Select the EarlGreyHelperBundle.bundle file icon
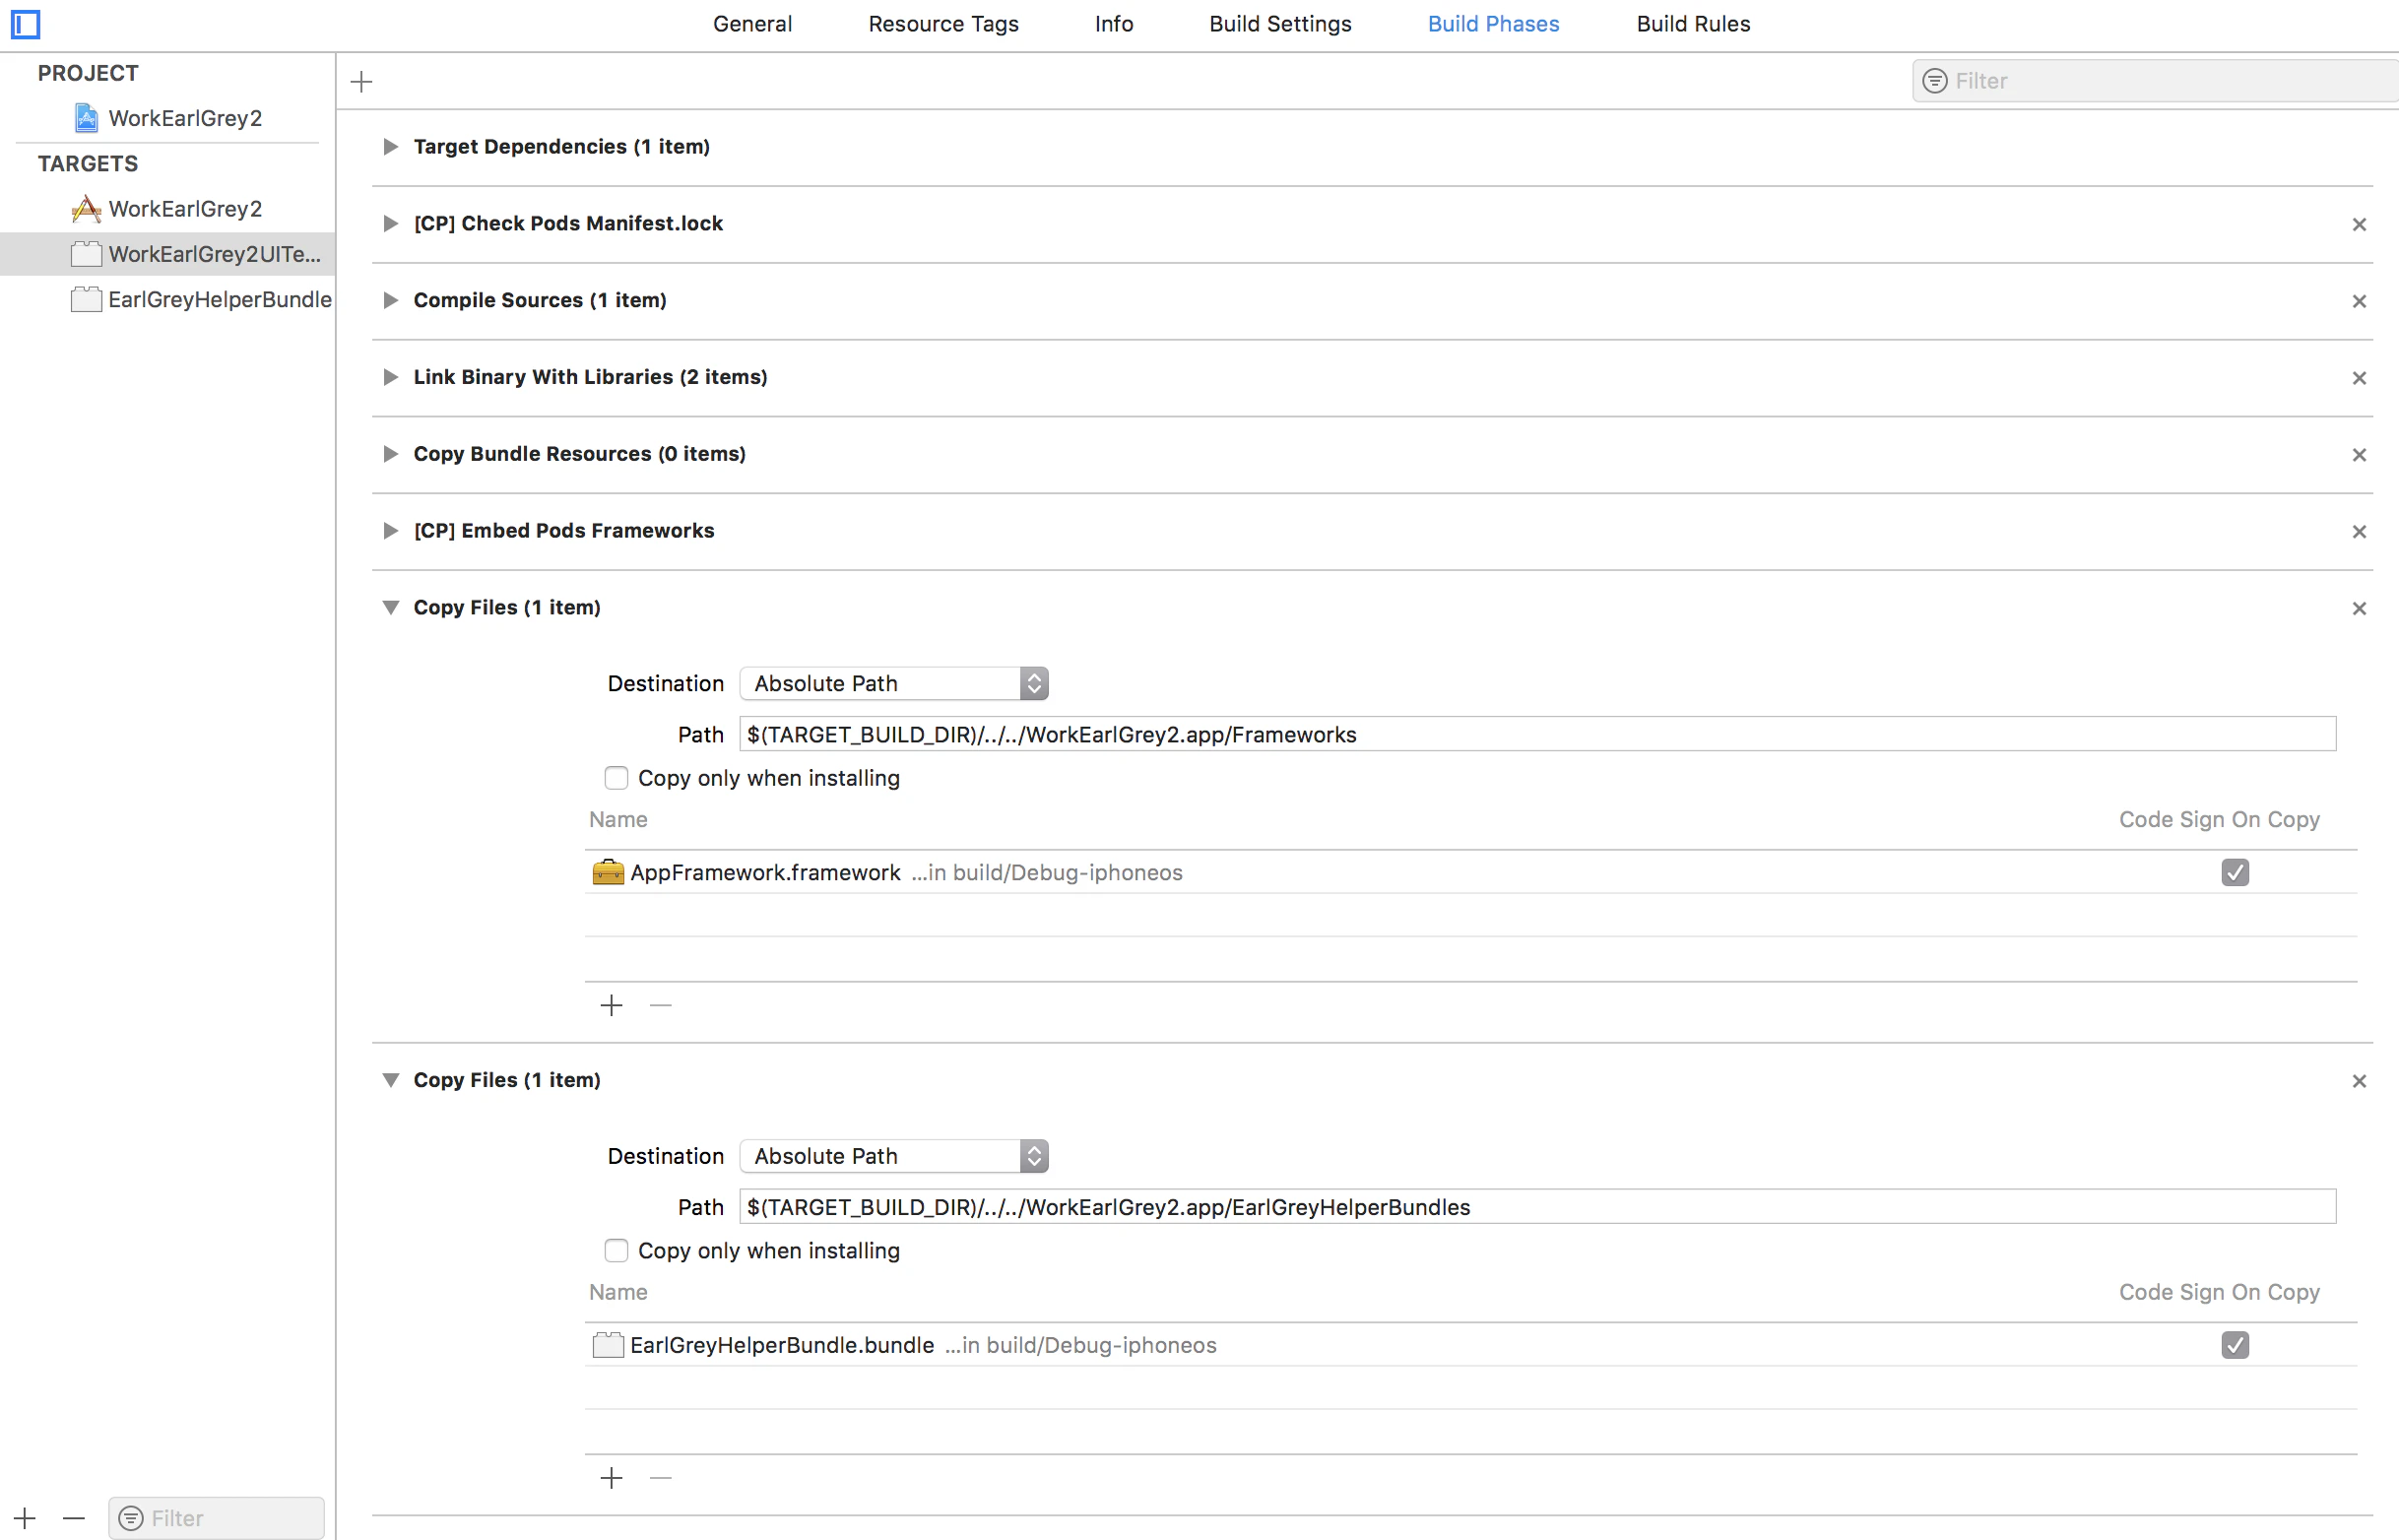The image size is (2399, 1540). point(608,1345)
